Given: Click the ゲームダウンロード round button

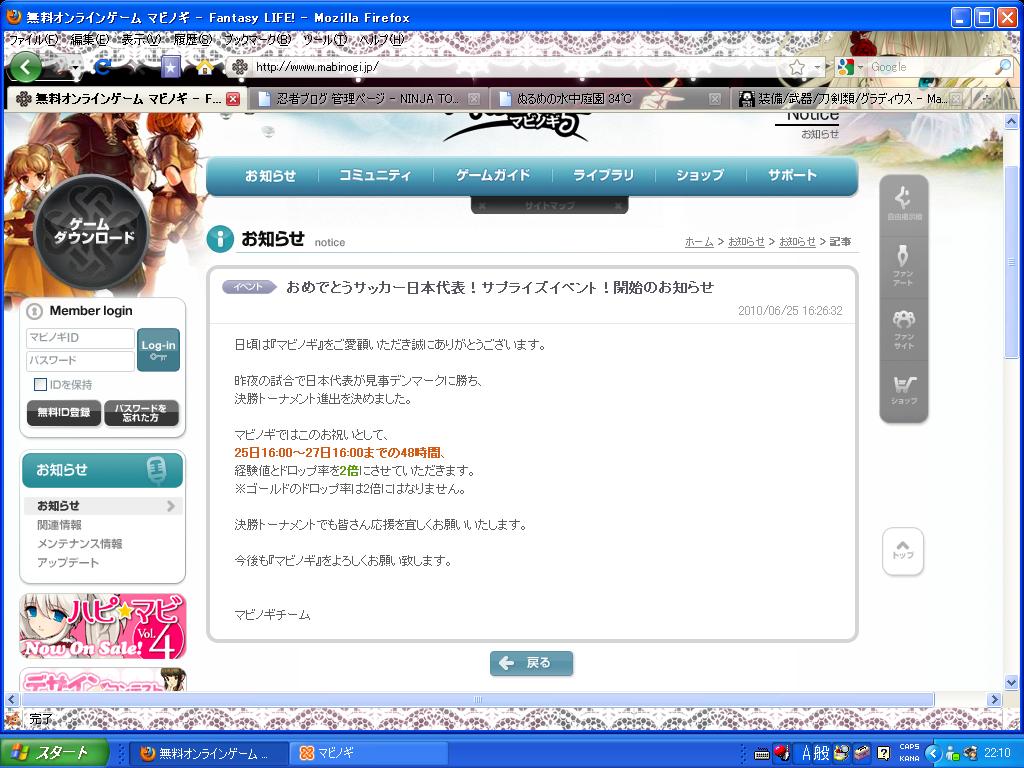Looking at the screenshot, I should tap(92, 232).
